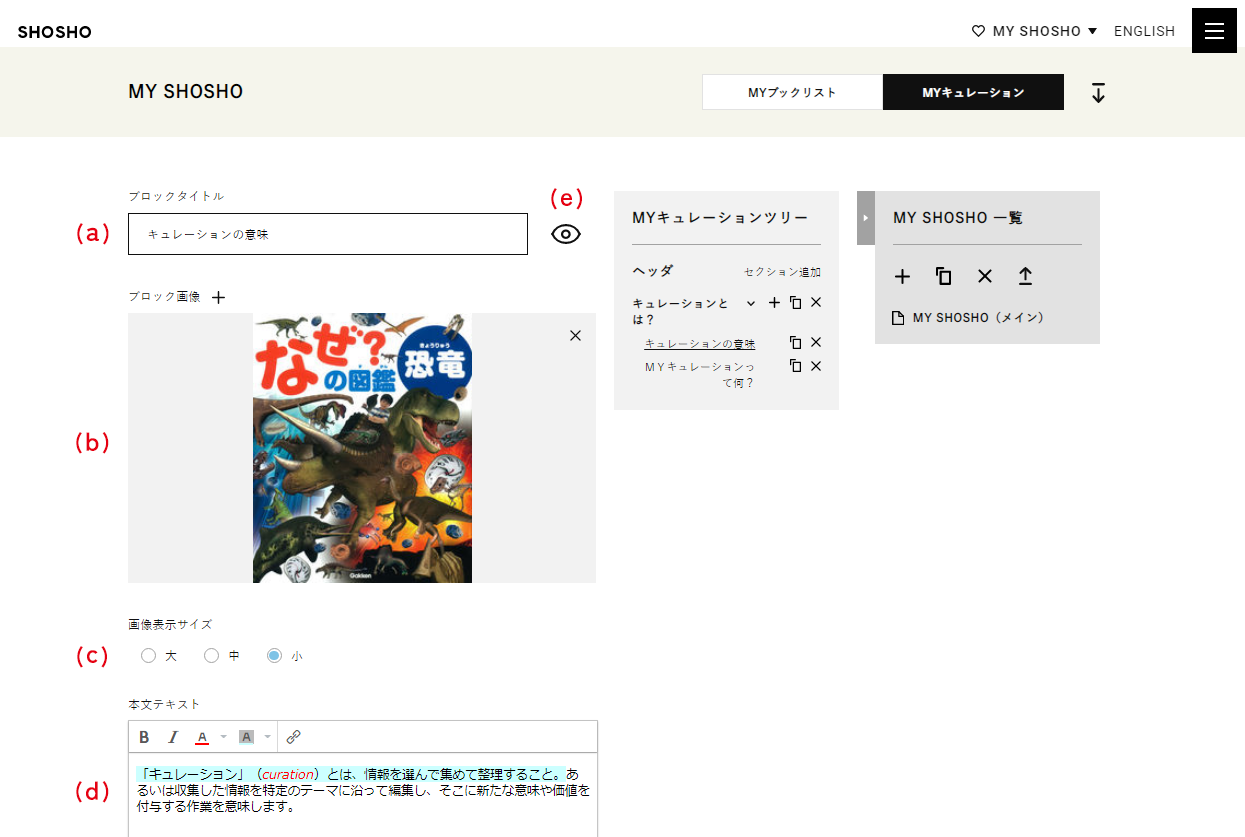The image size is (1245, 837).
Task: Toggle the preview eye icon
Action: click(566, 234)
